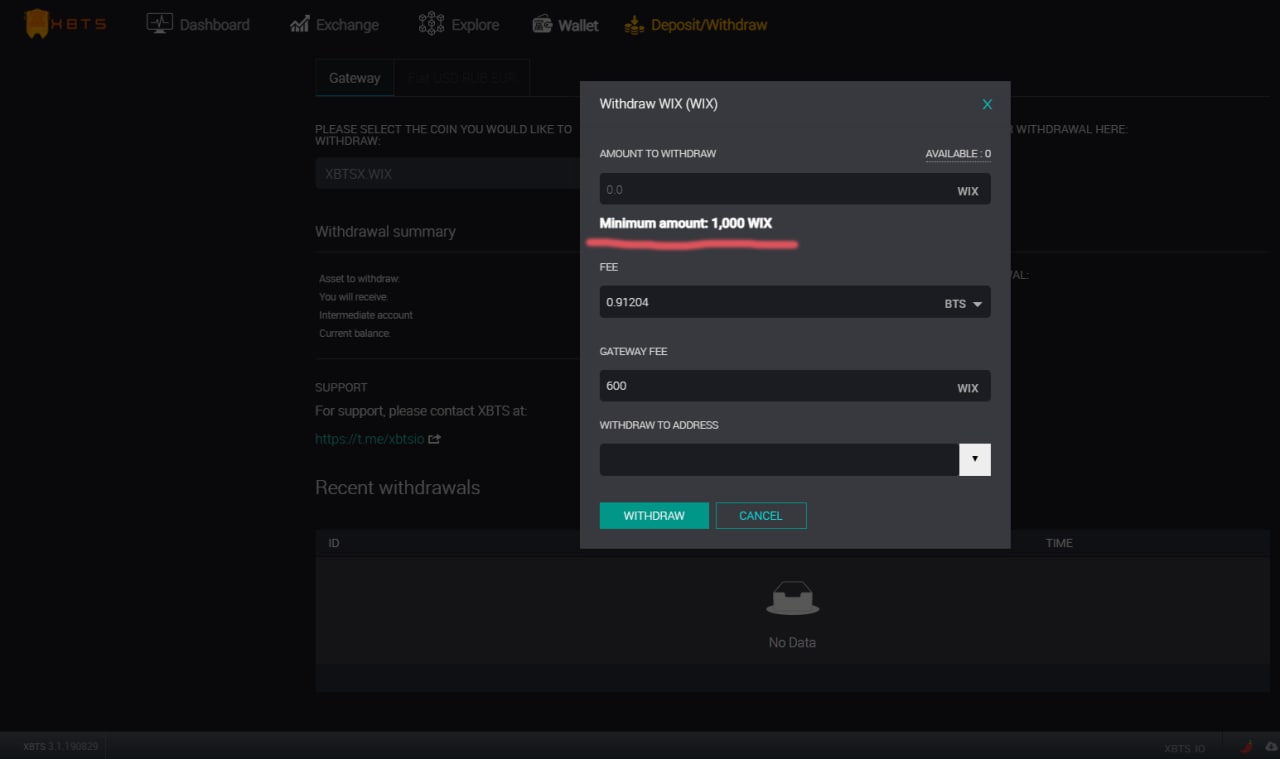Click the No Data text
1280x759 pixels.
pyautogui.click(x=792, y=642)
